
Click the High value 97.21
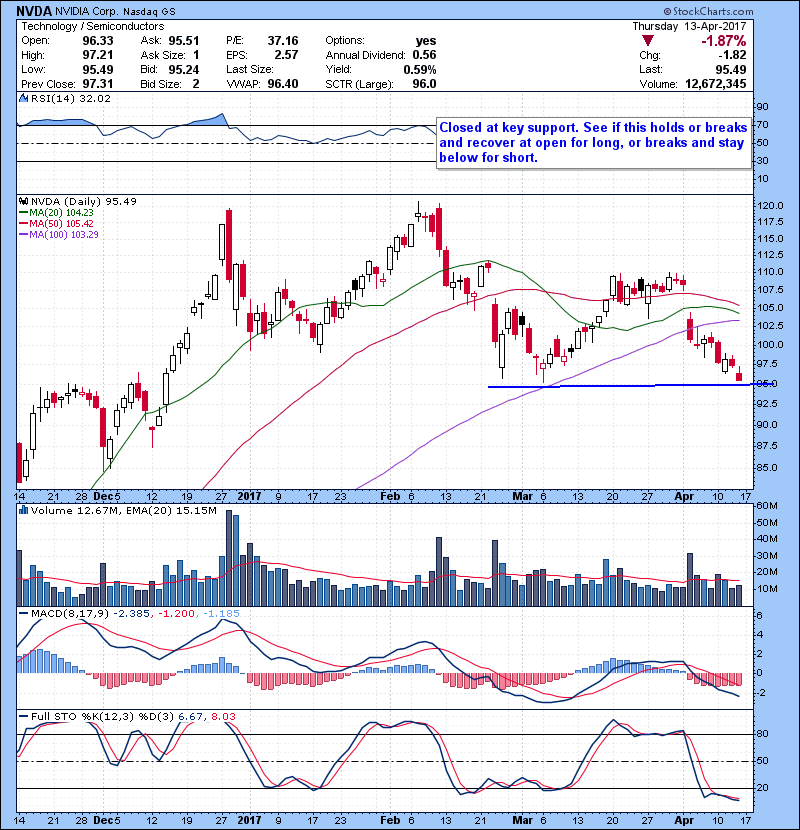coord(98,55)
